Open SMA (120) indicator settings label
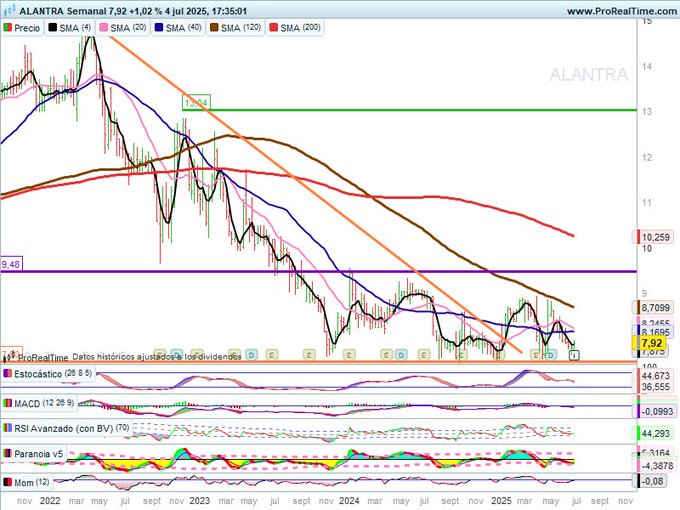Image resolution: width=680 pixels, height=510 pixels. click(x=241, y=28)
